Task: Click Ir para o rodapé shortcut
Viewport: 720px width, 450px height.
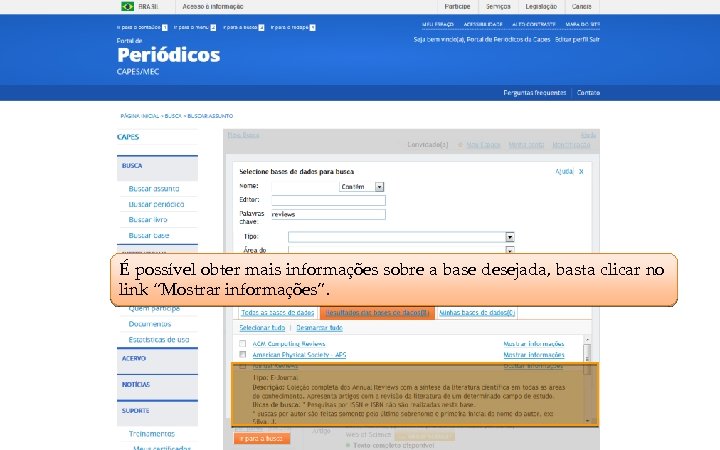Action: [x=293, y=28]
